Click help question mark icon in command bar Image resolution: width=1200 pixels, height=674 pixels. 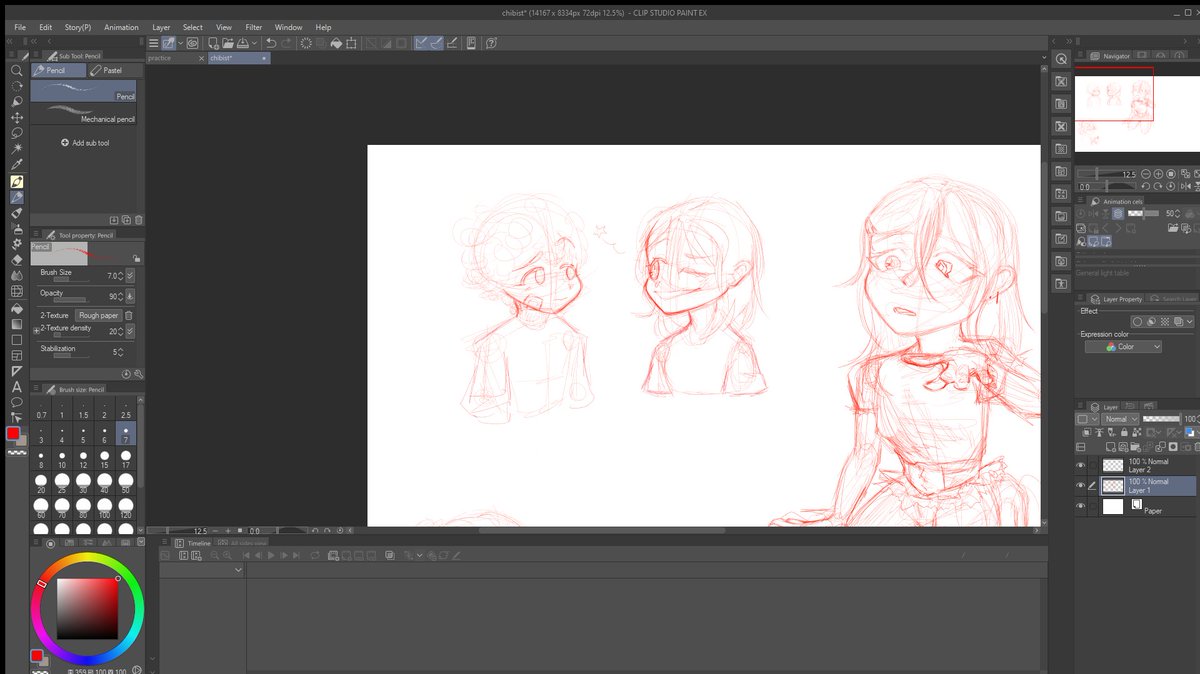pyautogui.click(x=491, y=43)
